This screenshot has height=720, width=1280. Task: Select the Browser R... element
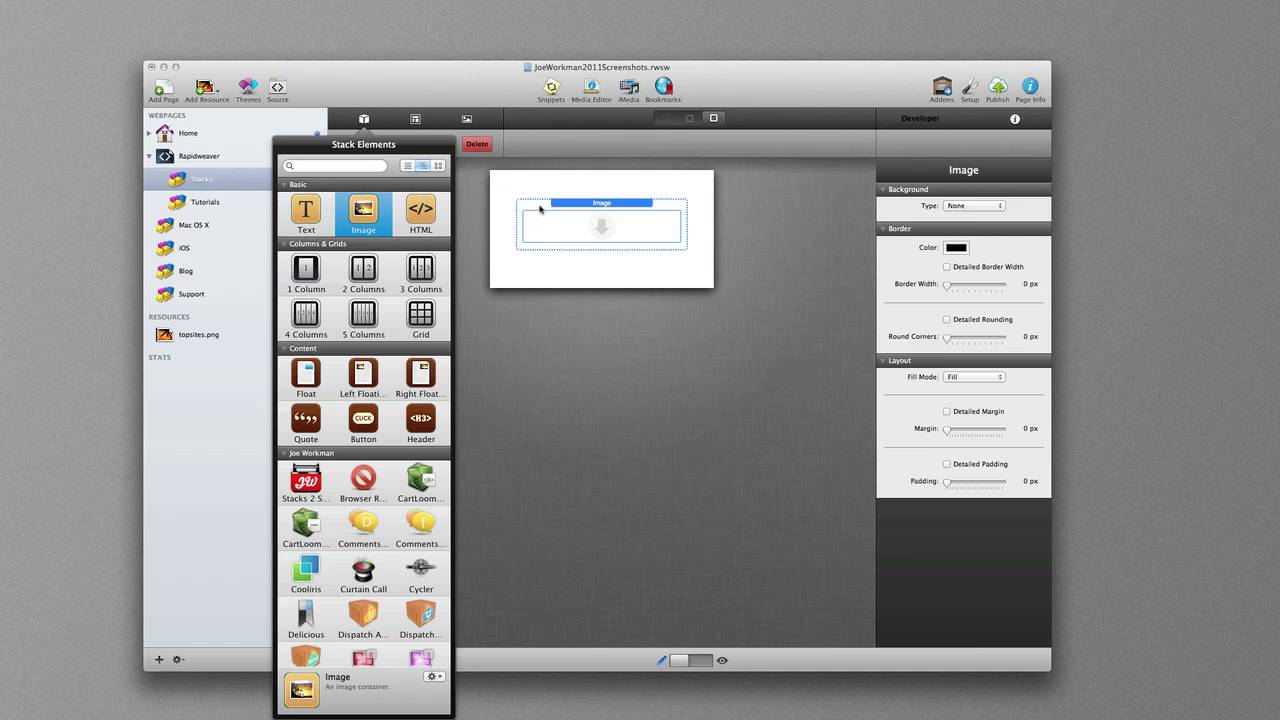(x=363, y=483)
